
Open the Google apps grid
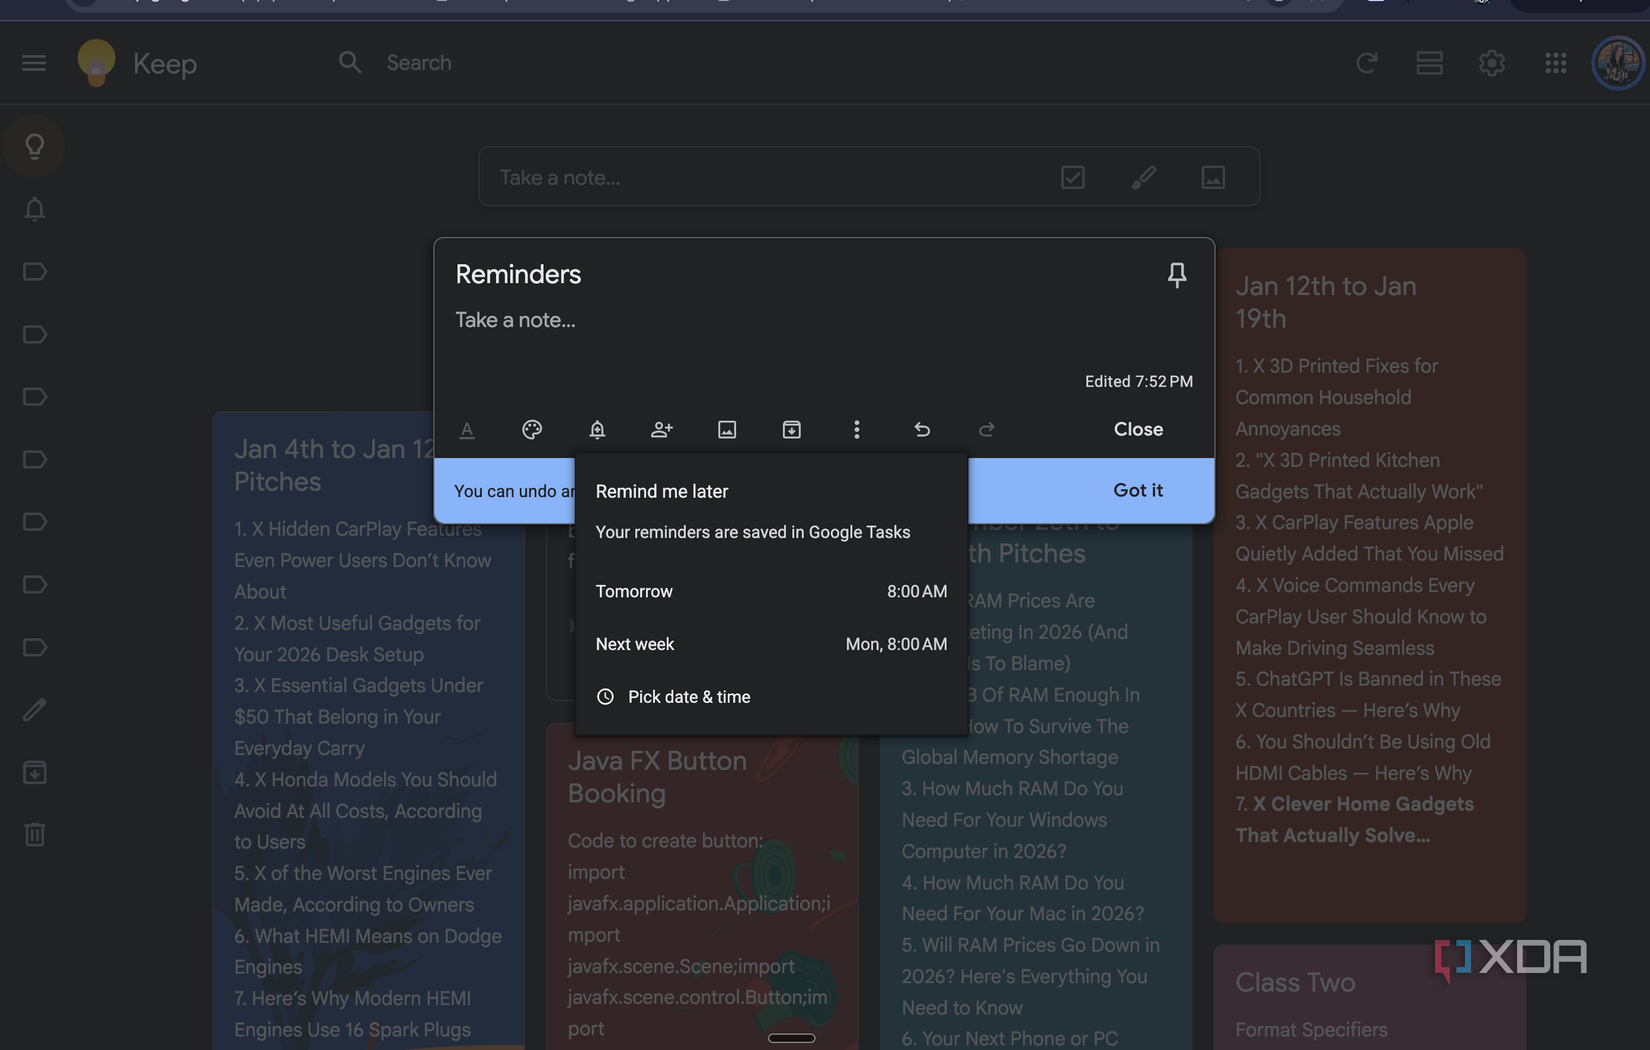[x=1555, y=63]
